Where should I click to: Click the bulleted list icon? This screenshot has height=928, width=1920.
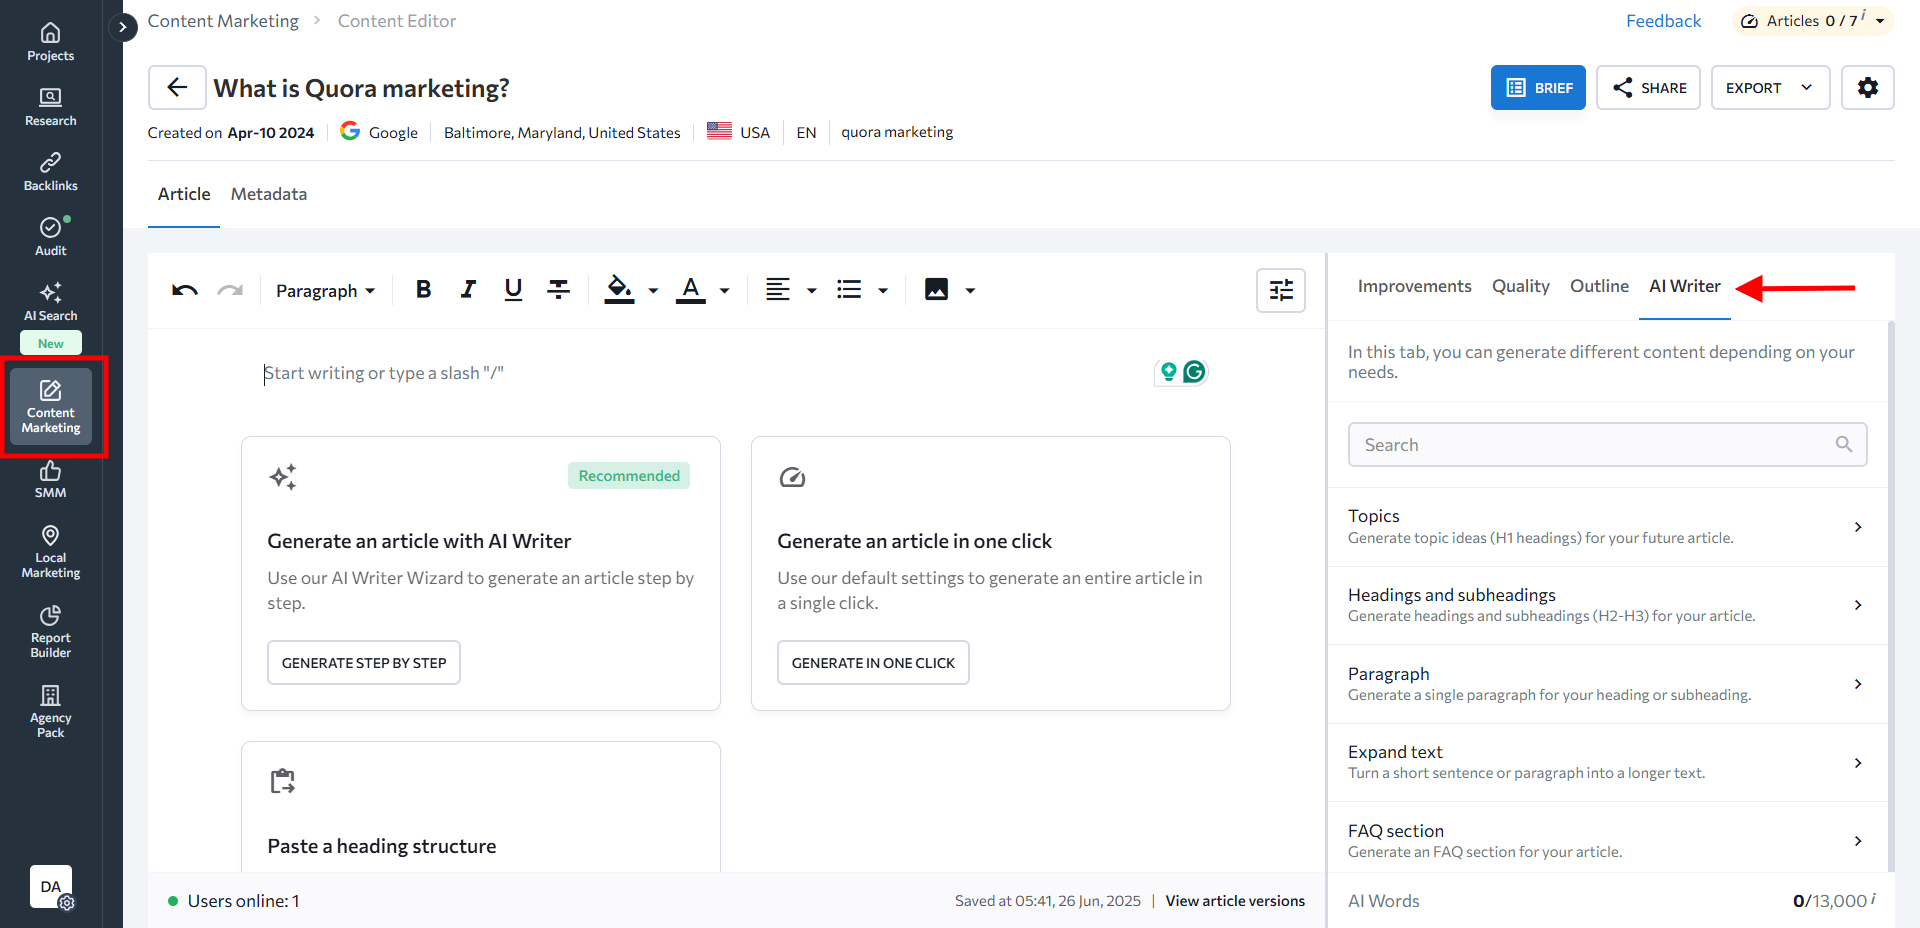point(849,290)
